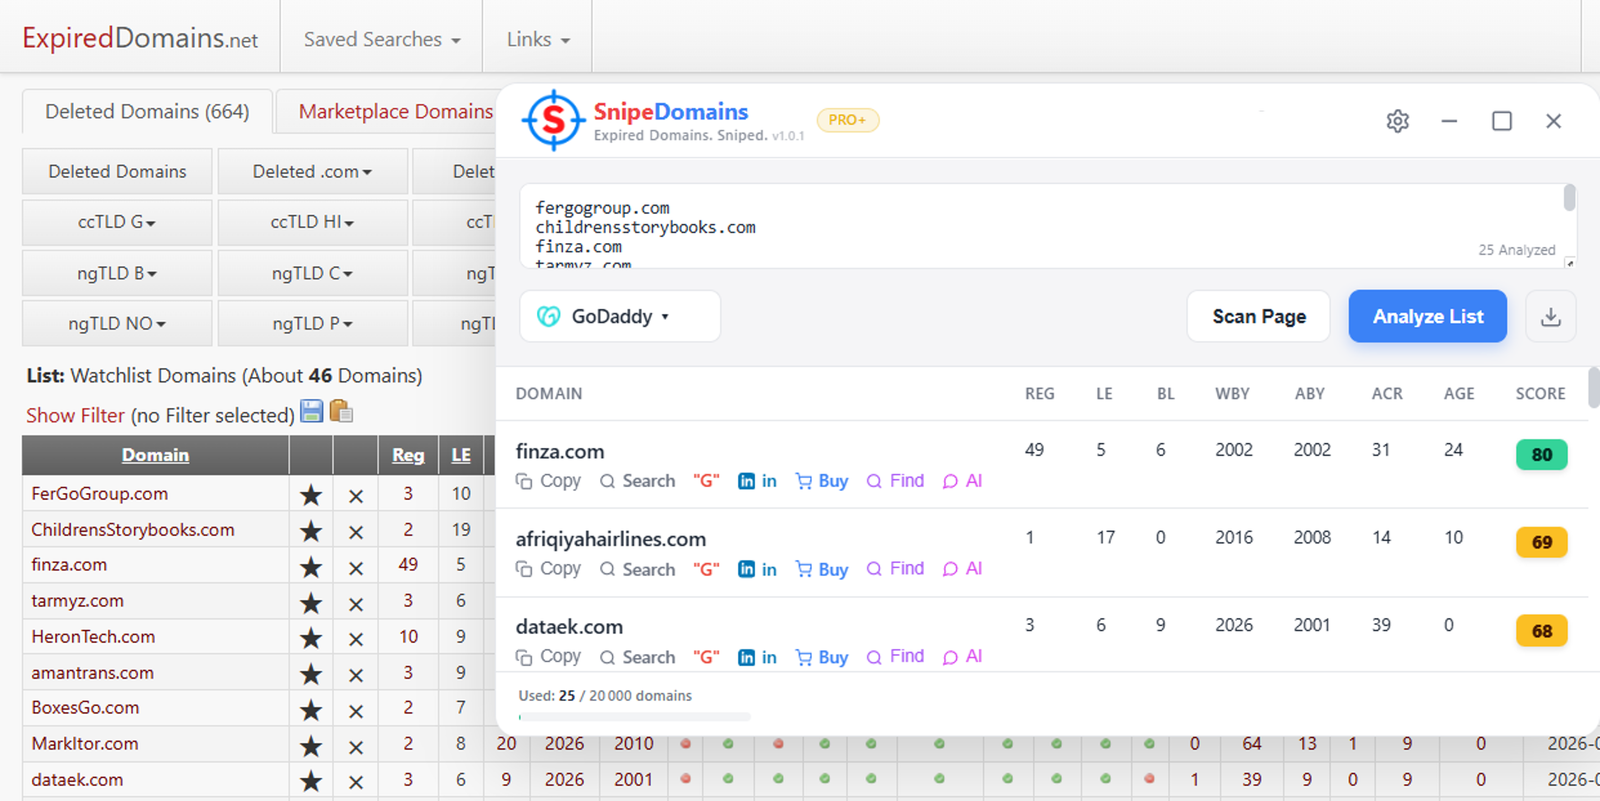This screenshot has height=801, width=1600.
Task: Toggle watchlist star for FerGoGroup.com
Action: pos(311,495)
